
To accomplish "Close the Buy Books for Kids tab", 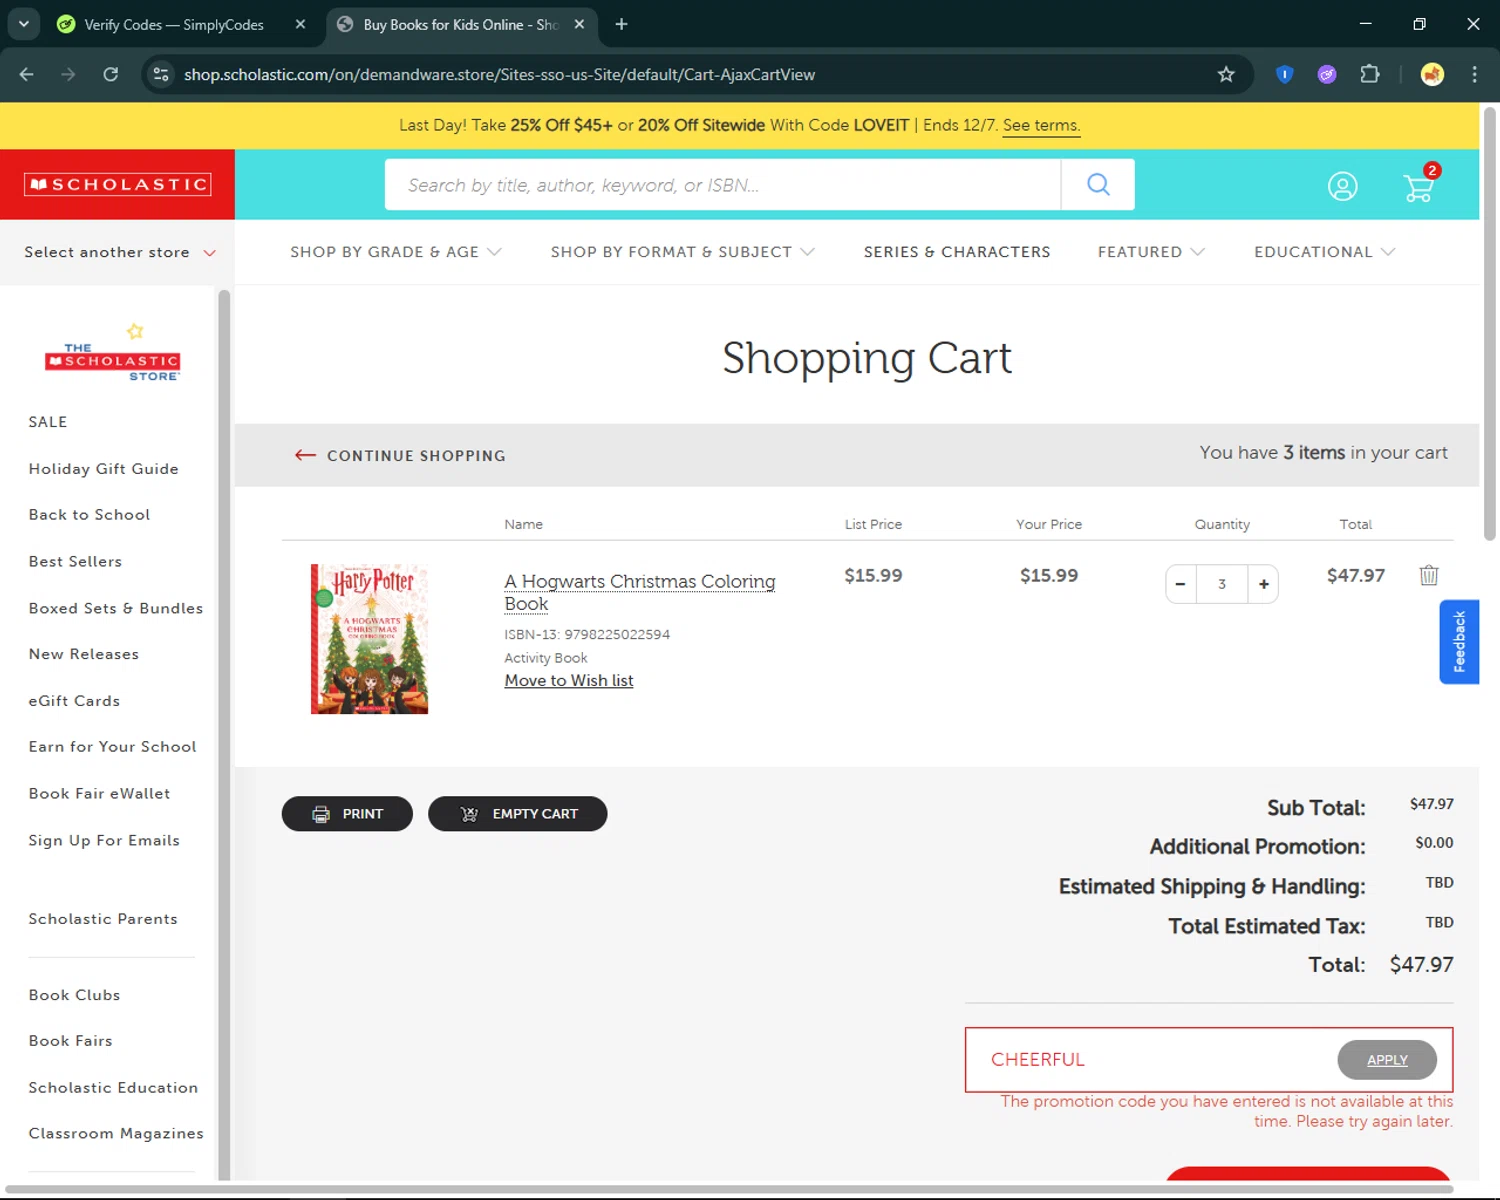I will 579,24.
